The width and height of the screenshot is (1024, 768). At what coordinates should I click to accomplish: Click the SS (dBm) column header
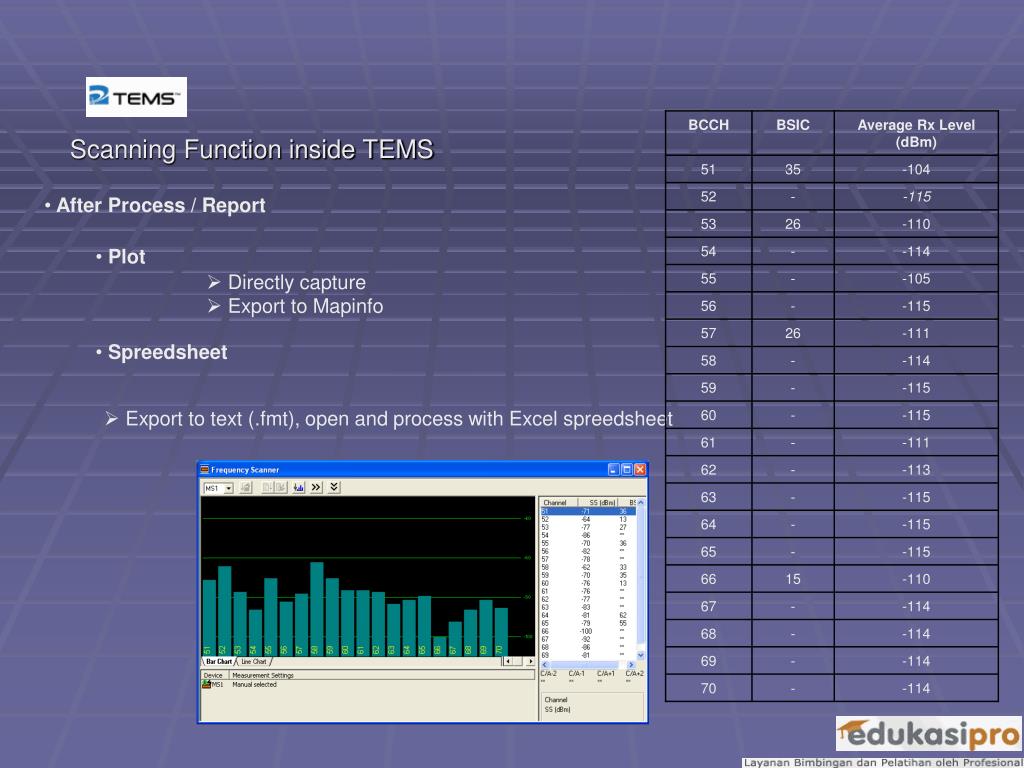click(602, 502)
